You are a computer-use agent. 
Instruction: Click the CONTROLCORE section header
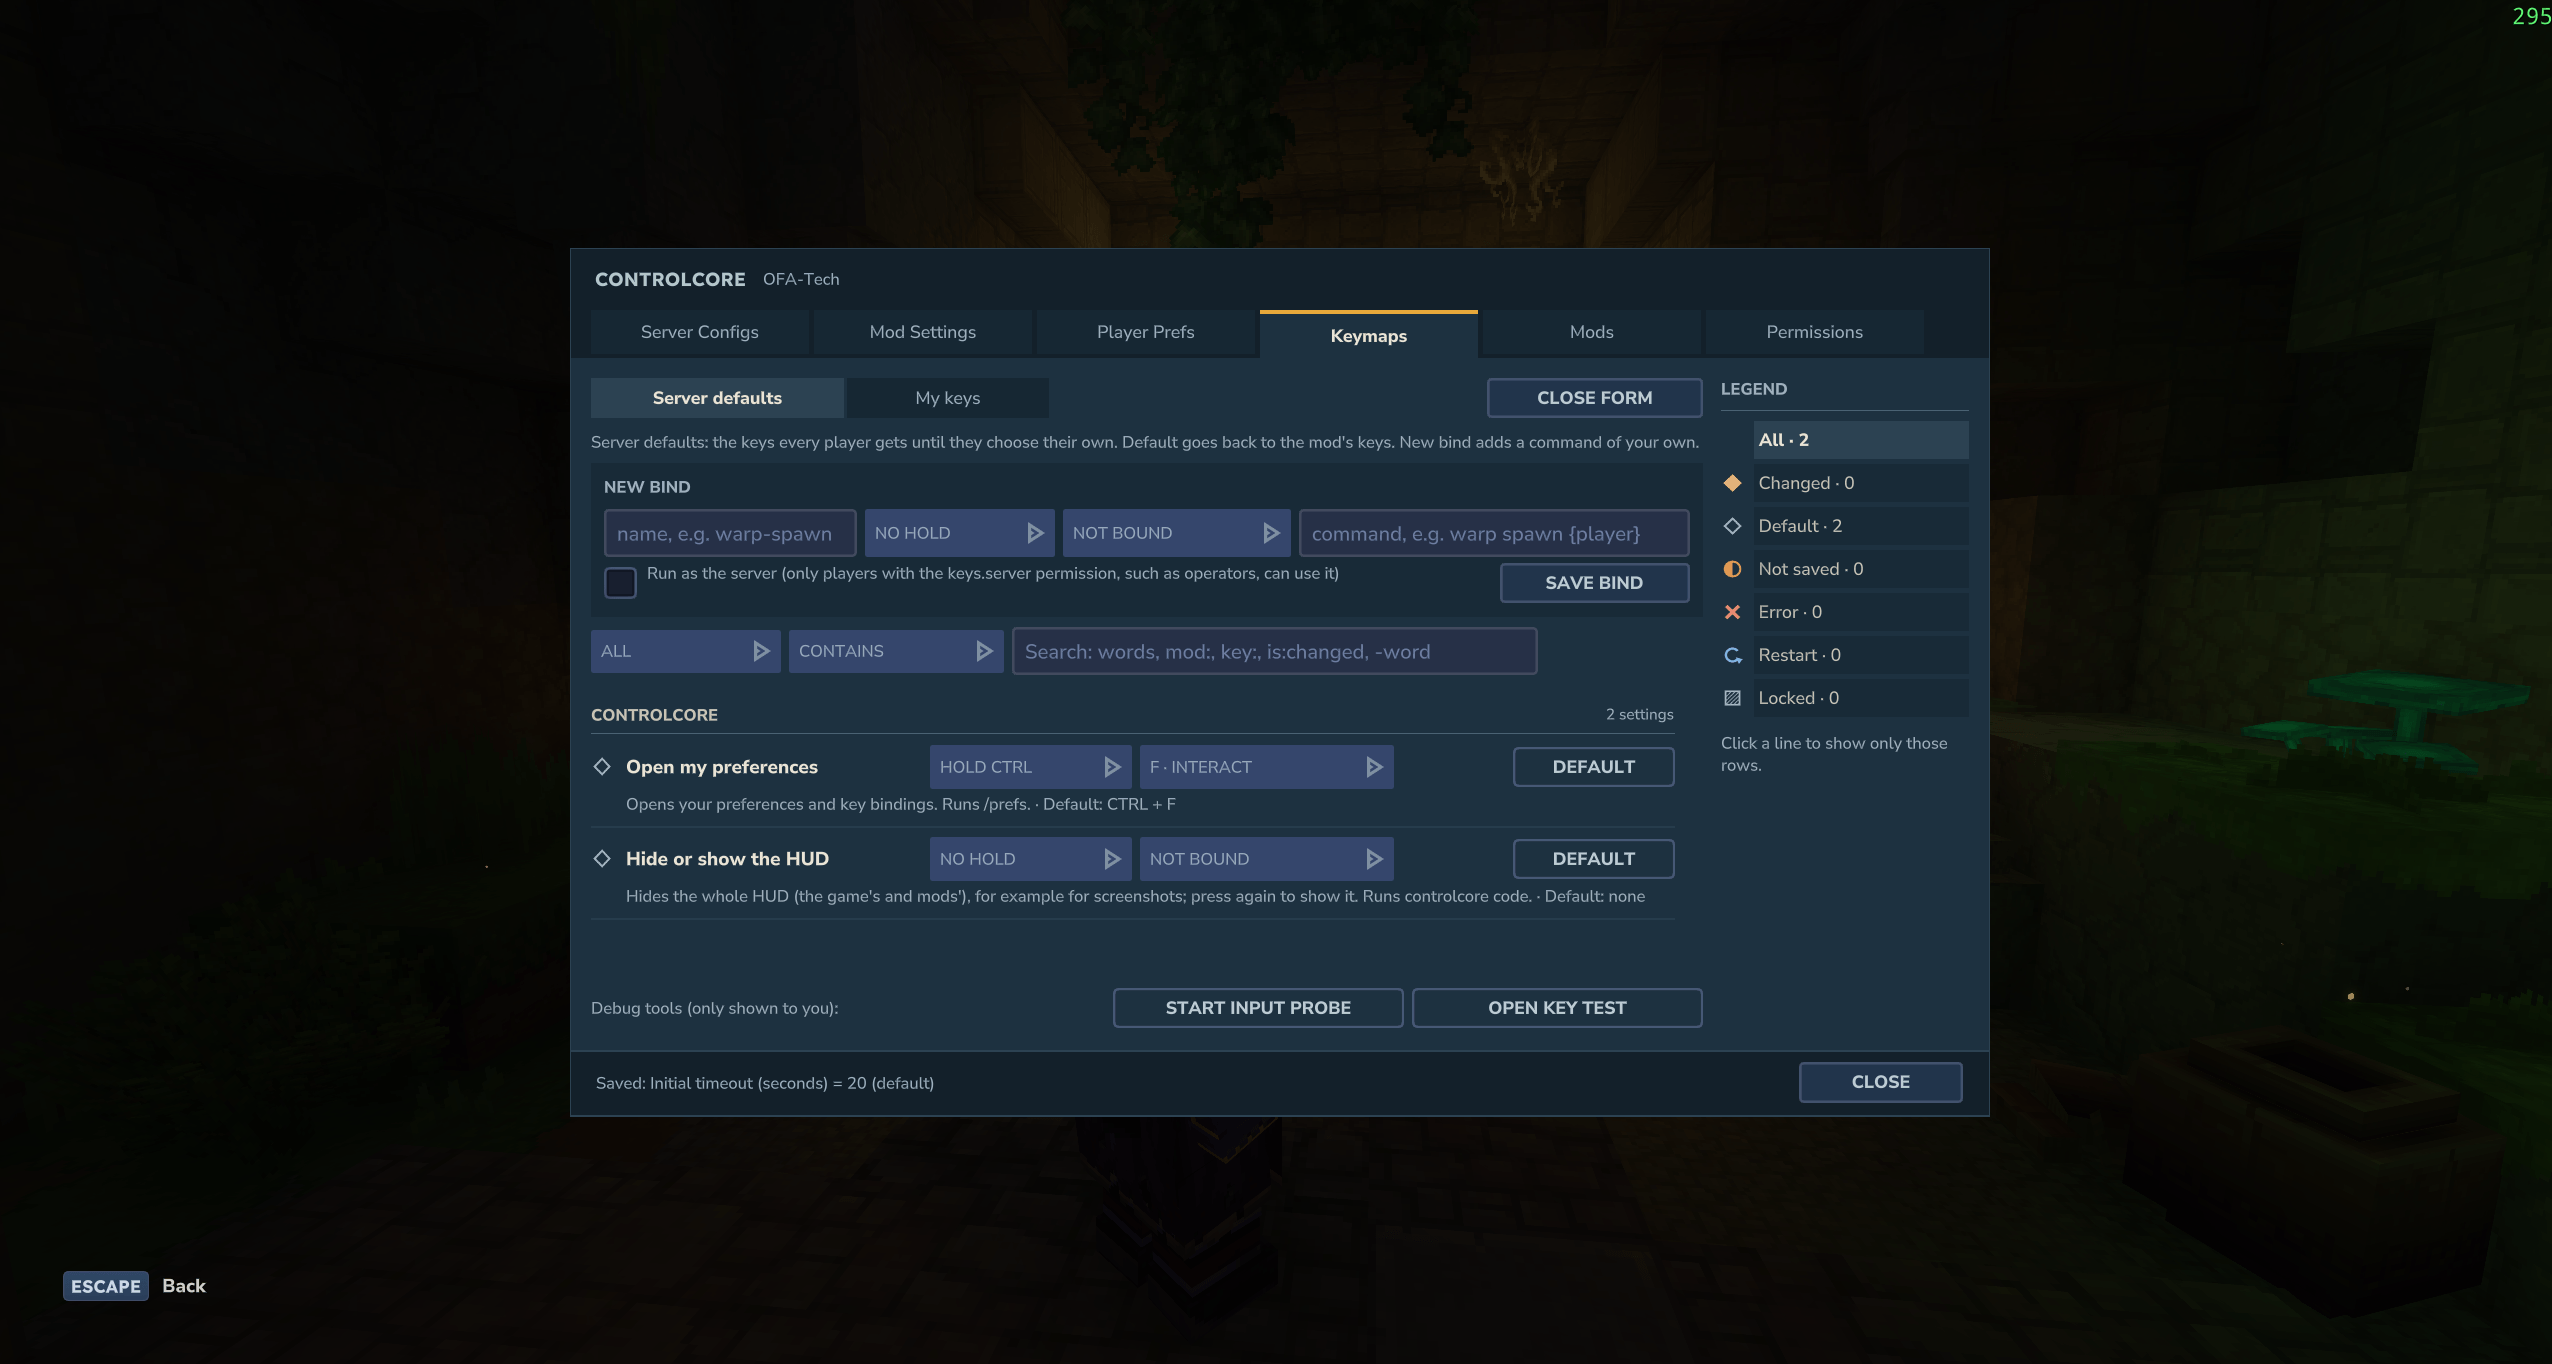pos(654,715)
